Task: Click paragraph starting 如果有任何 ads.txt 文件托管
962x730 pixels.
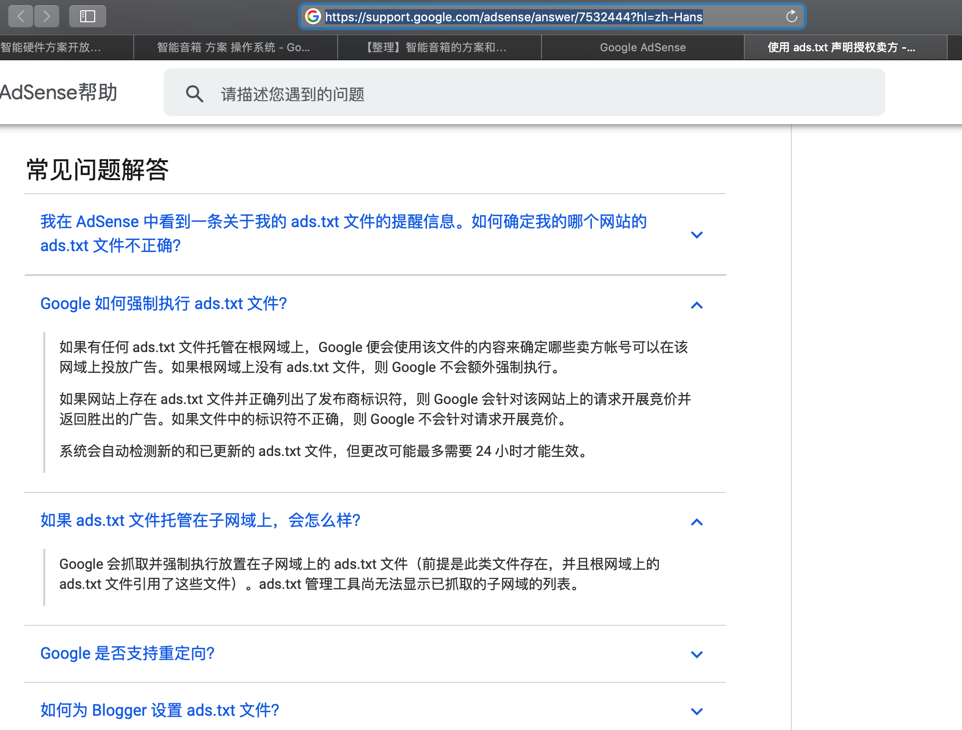Action: tap(374, 357)
